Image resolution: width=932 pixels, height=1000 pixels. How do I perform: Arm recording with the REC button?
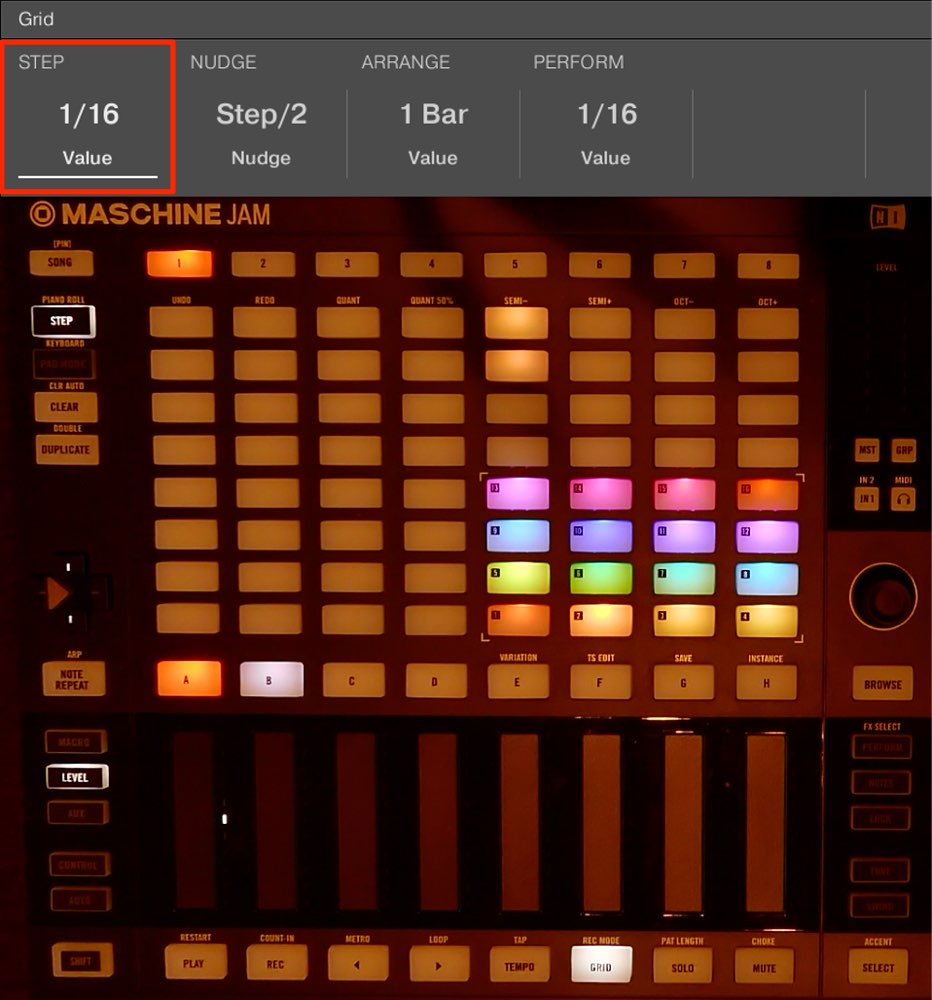tap(276, 964)
